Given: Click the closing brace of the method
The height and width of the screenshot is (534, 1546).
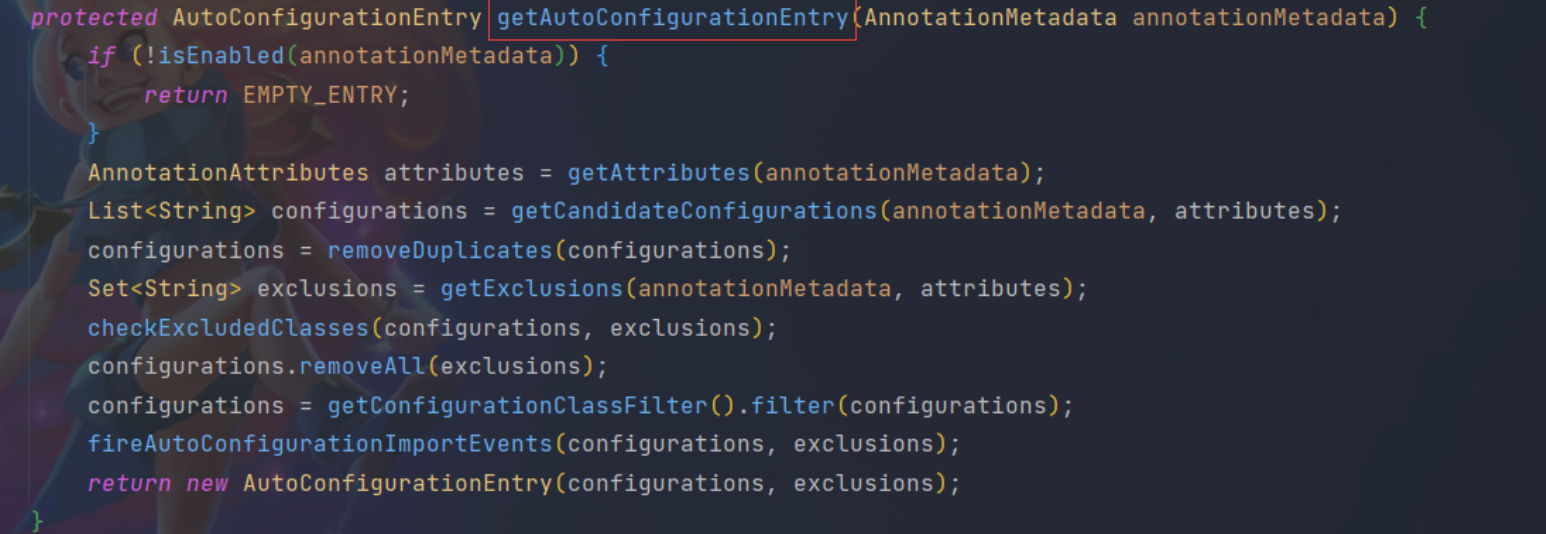Looking at the screenshot, I should [38, 521].
